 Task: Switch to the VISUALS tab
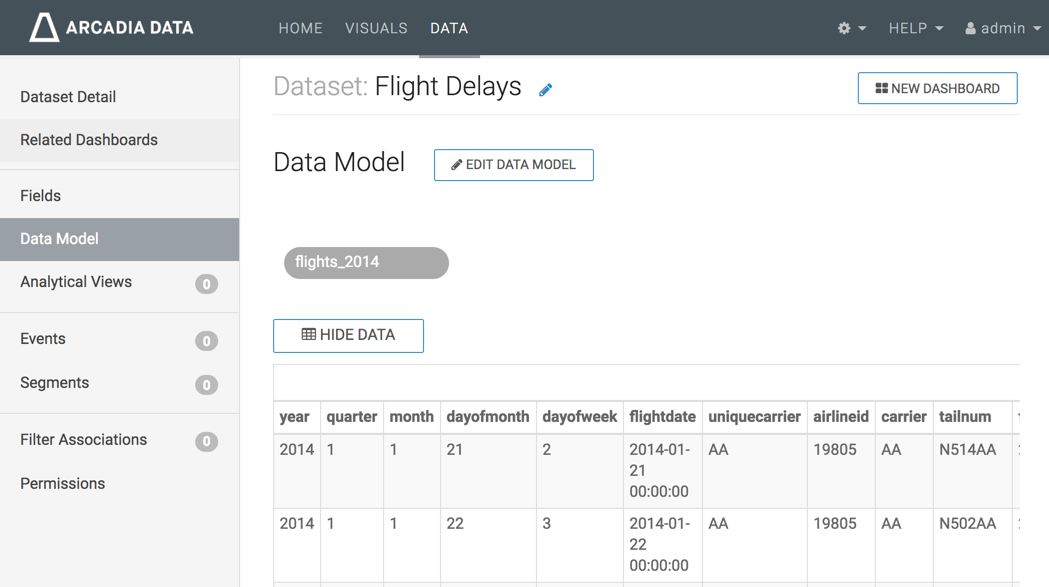click(x=376, y=28)
